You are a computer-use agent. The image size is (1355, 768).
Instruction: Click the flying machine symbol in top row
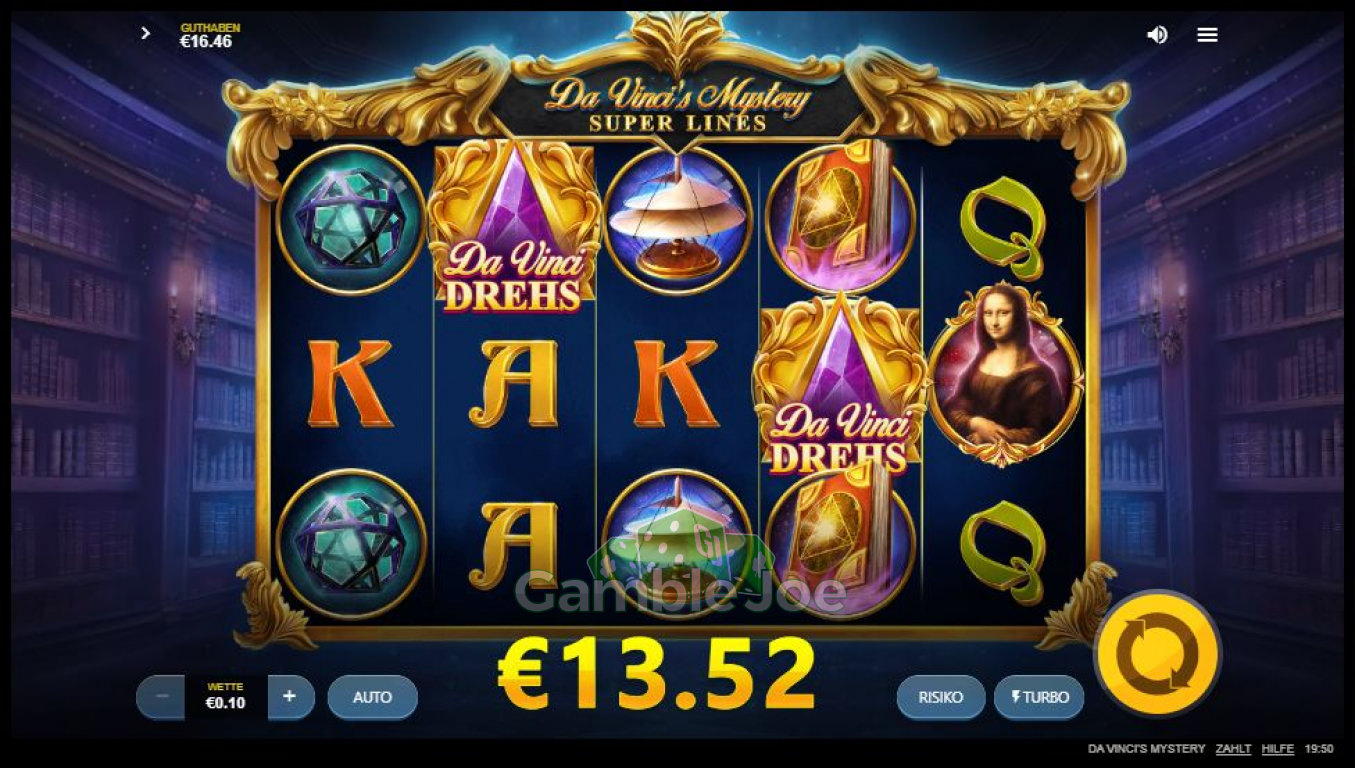point(678,219)
